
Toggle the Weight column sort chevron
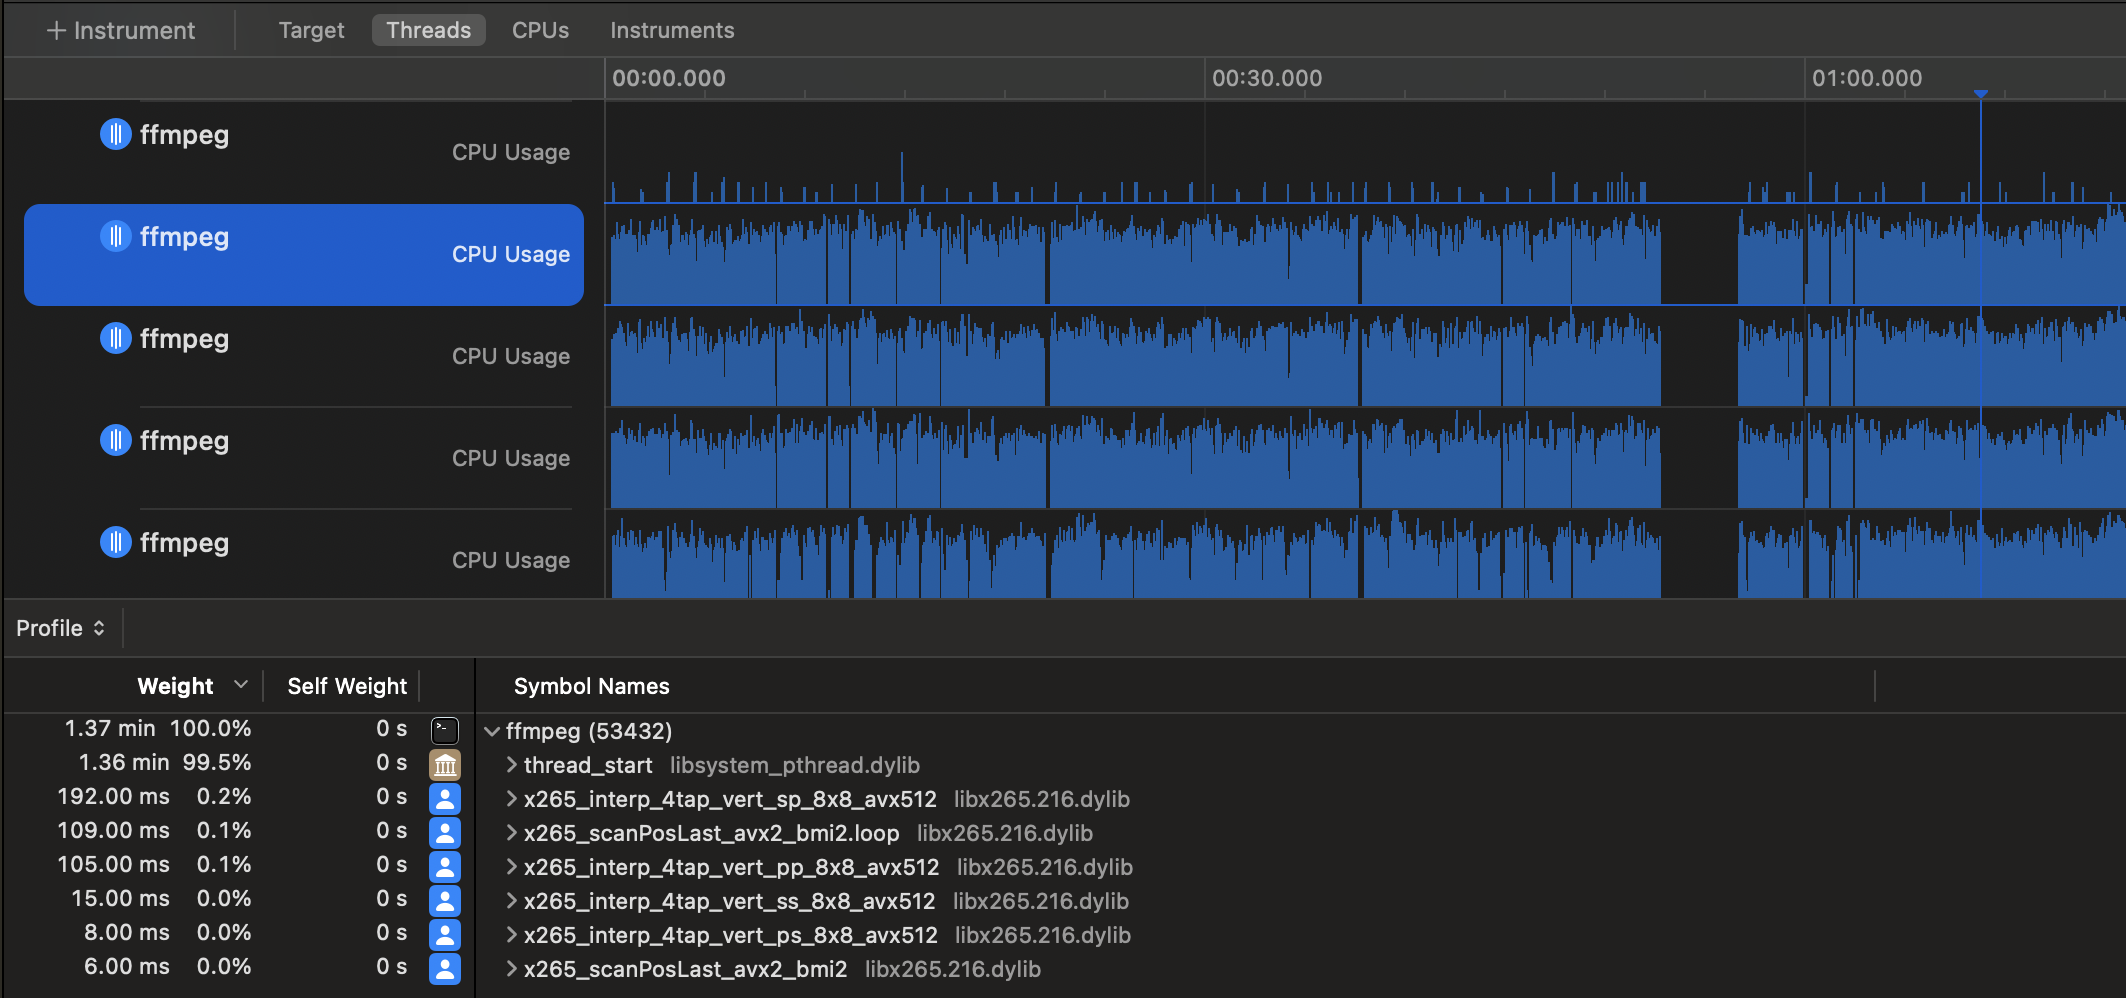(x=240, y=685)
